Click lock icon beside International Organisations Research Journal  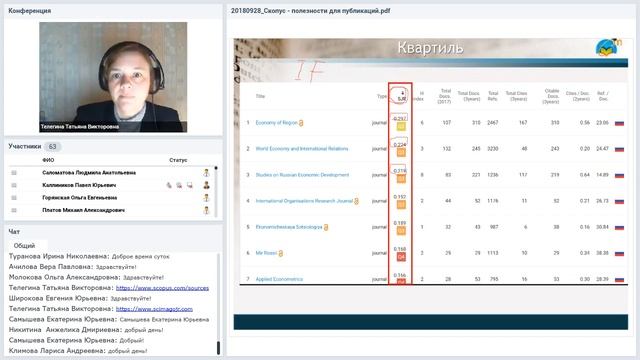[356, 201]
